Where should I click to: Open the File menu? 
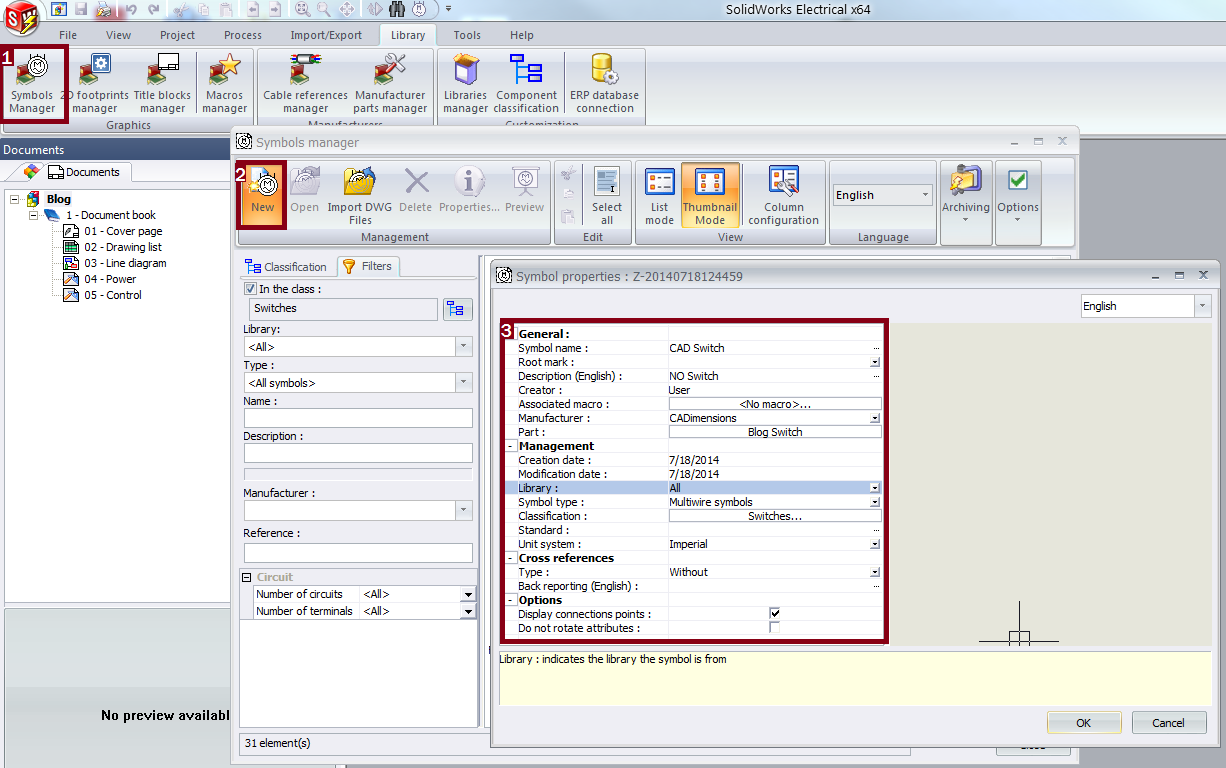tap(68, 35)
